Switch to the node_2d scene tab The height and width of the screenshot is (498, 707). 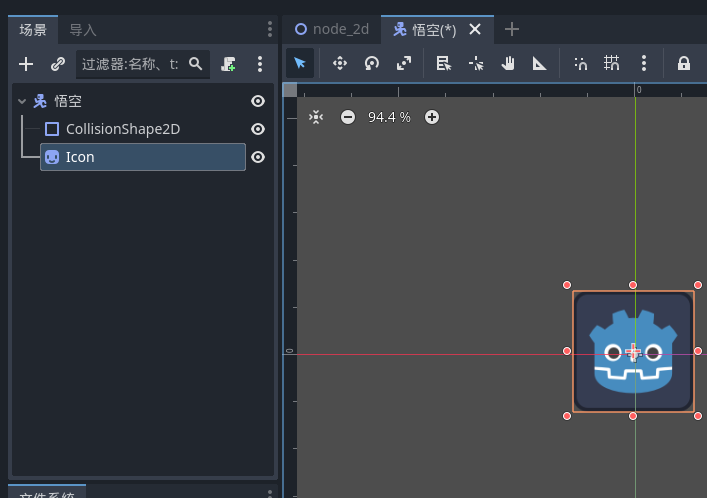[x=332, y=29]
